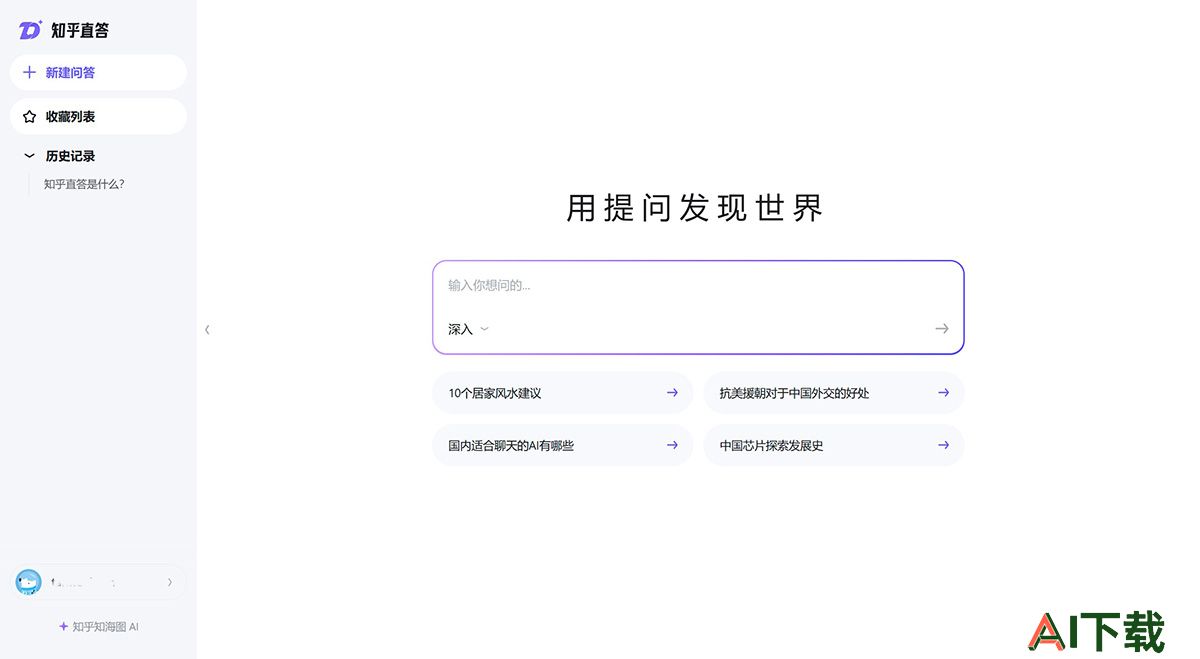Click the send arrow in the question box
This screenshot has height=659, width=1200.
point(941,329)
